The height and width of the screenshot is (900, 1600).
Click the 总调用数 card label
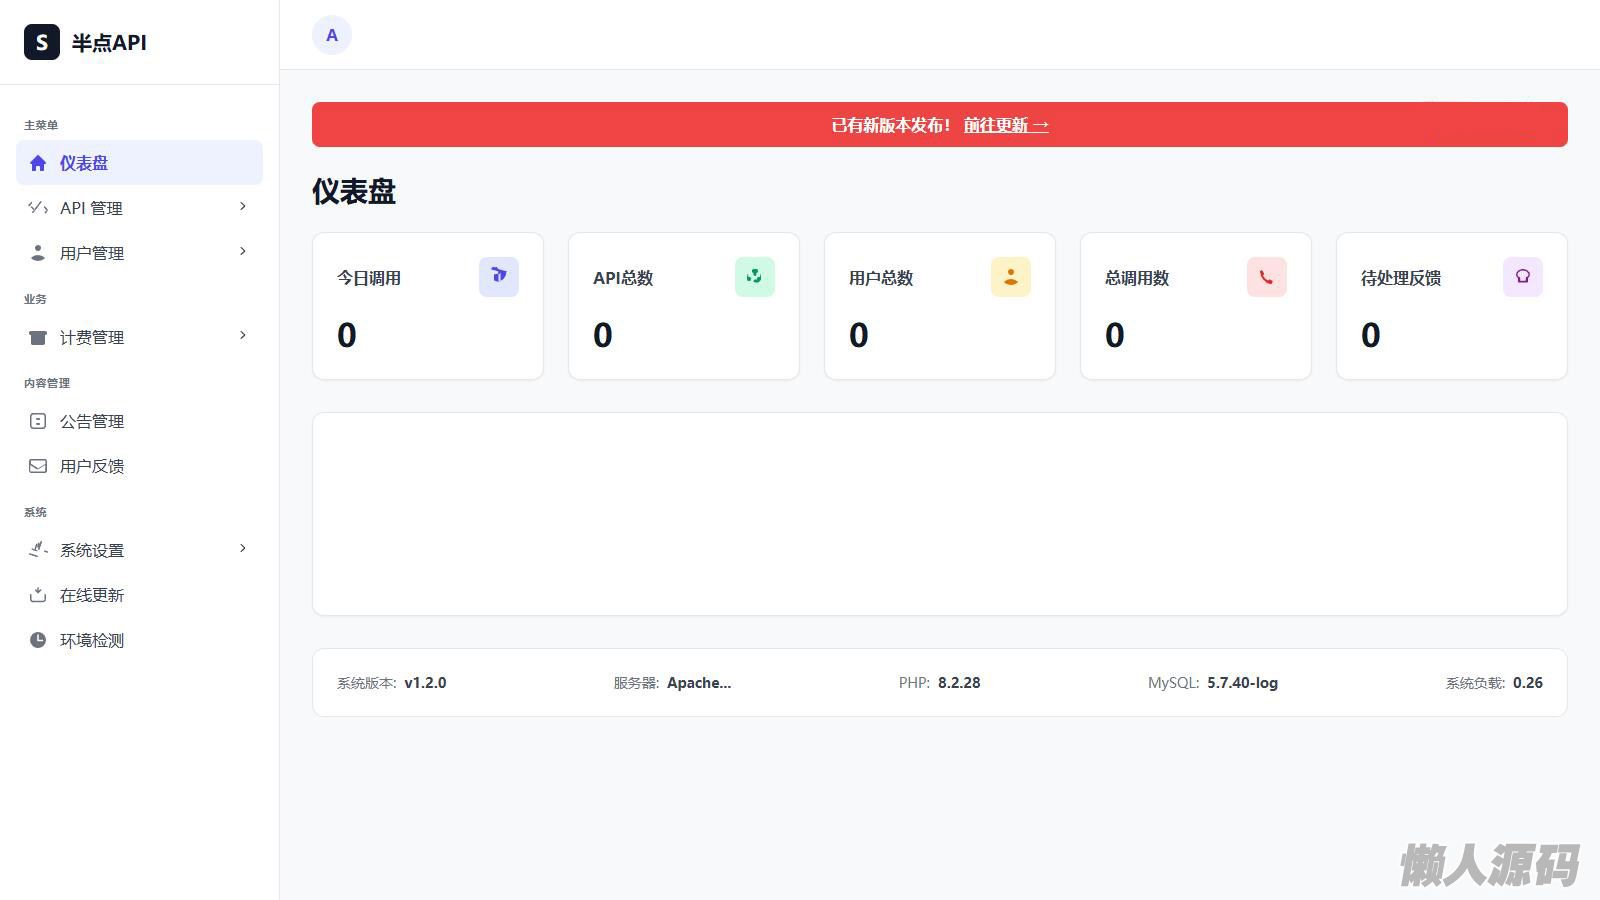(x=1137, y=278)
